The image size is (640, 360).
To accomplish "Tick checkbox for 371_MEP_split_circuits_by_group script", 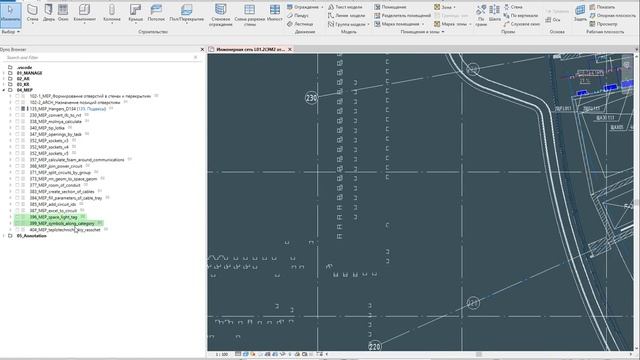I will coord(18,173).
